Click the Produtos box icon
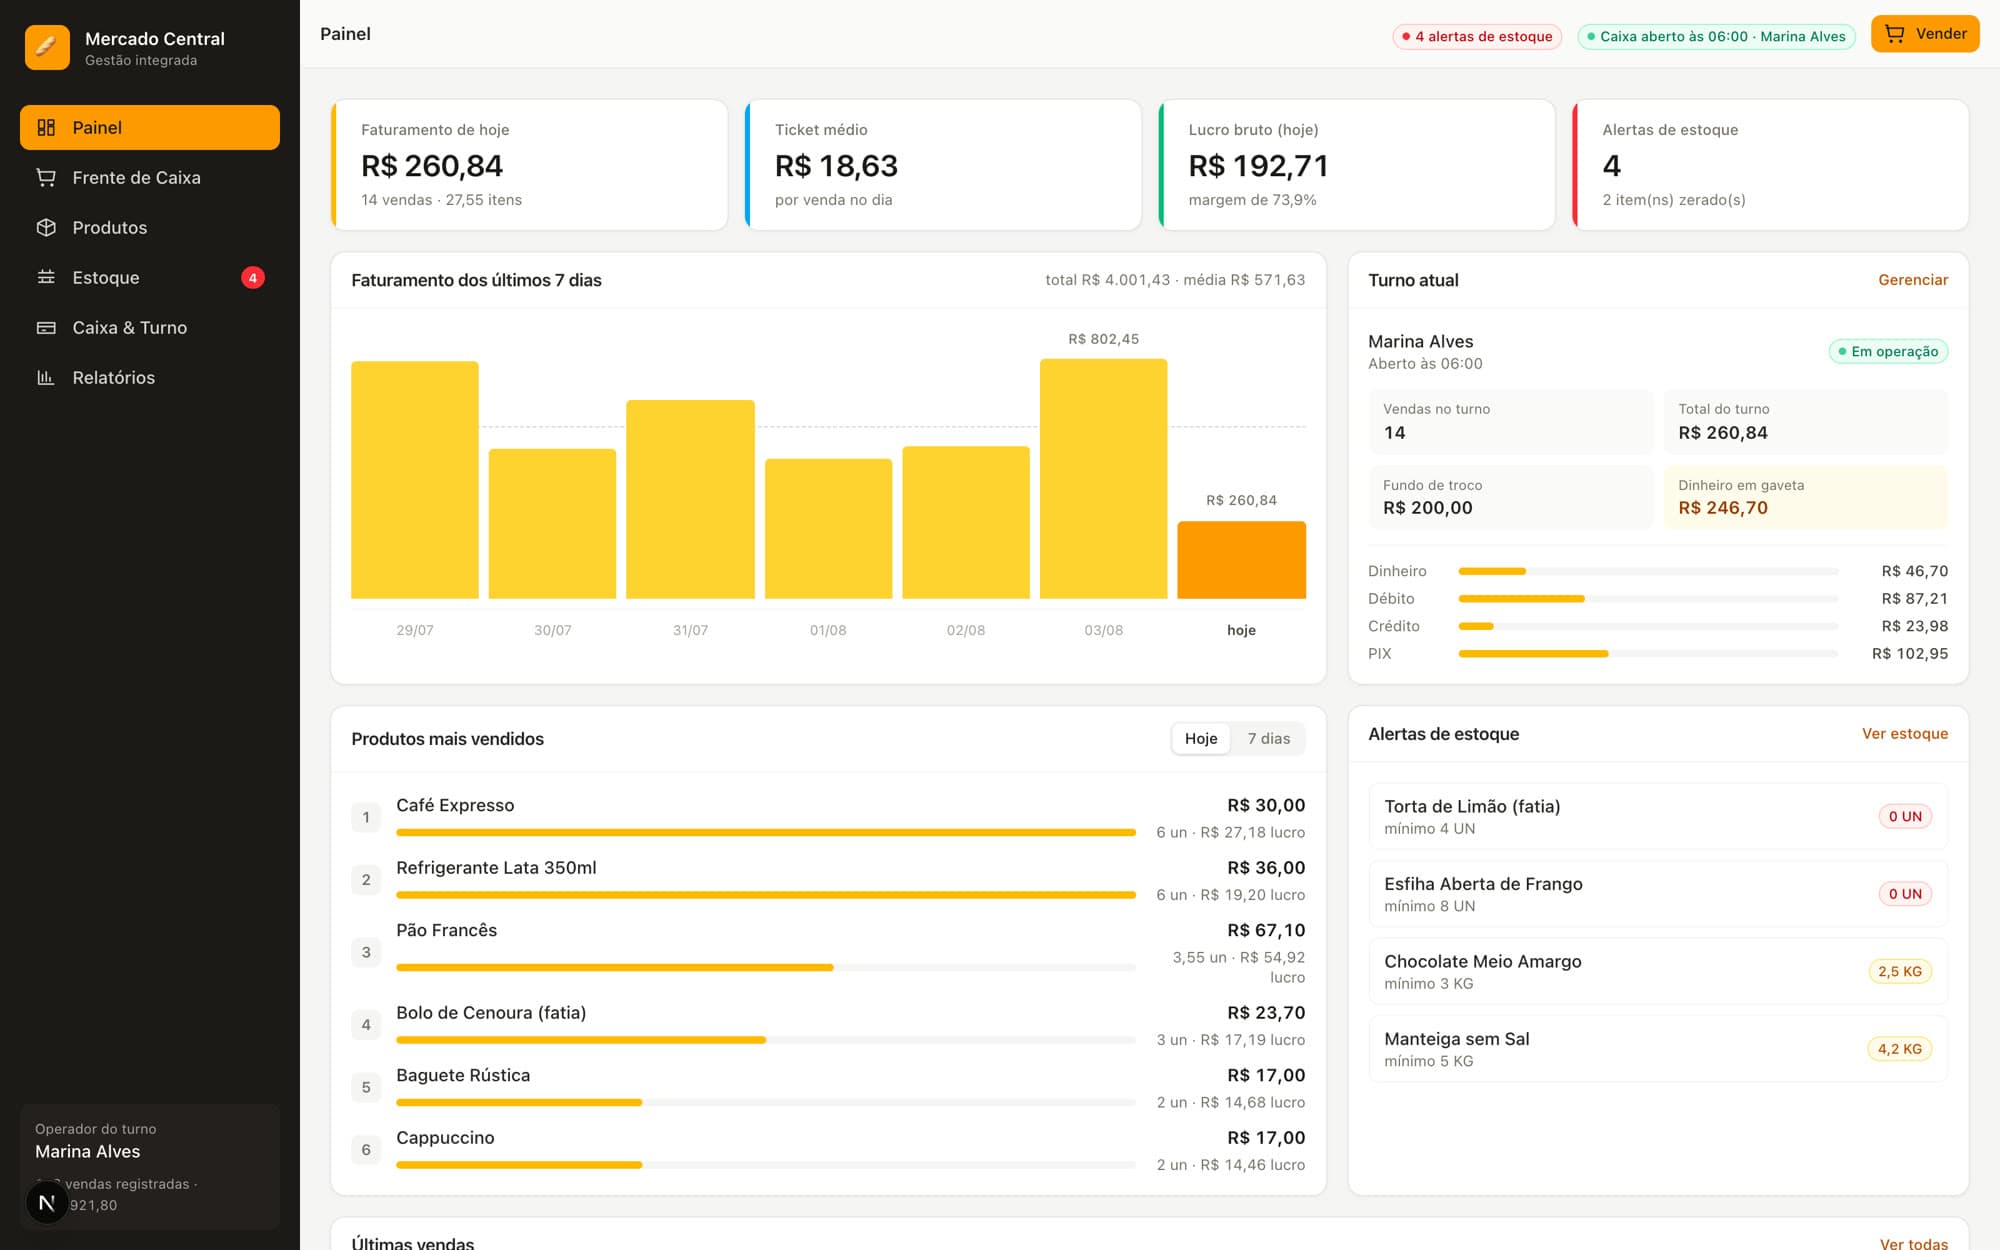Screen dimensions: 2000x1250 click(x=46, y=227)
